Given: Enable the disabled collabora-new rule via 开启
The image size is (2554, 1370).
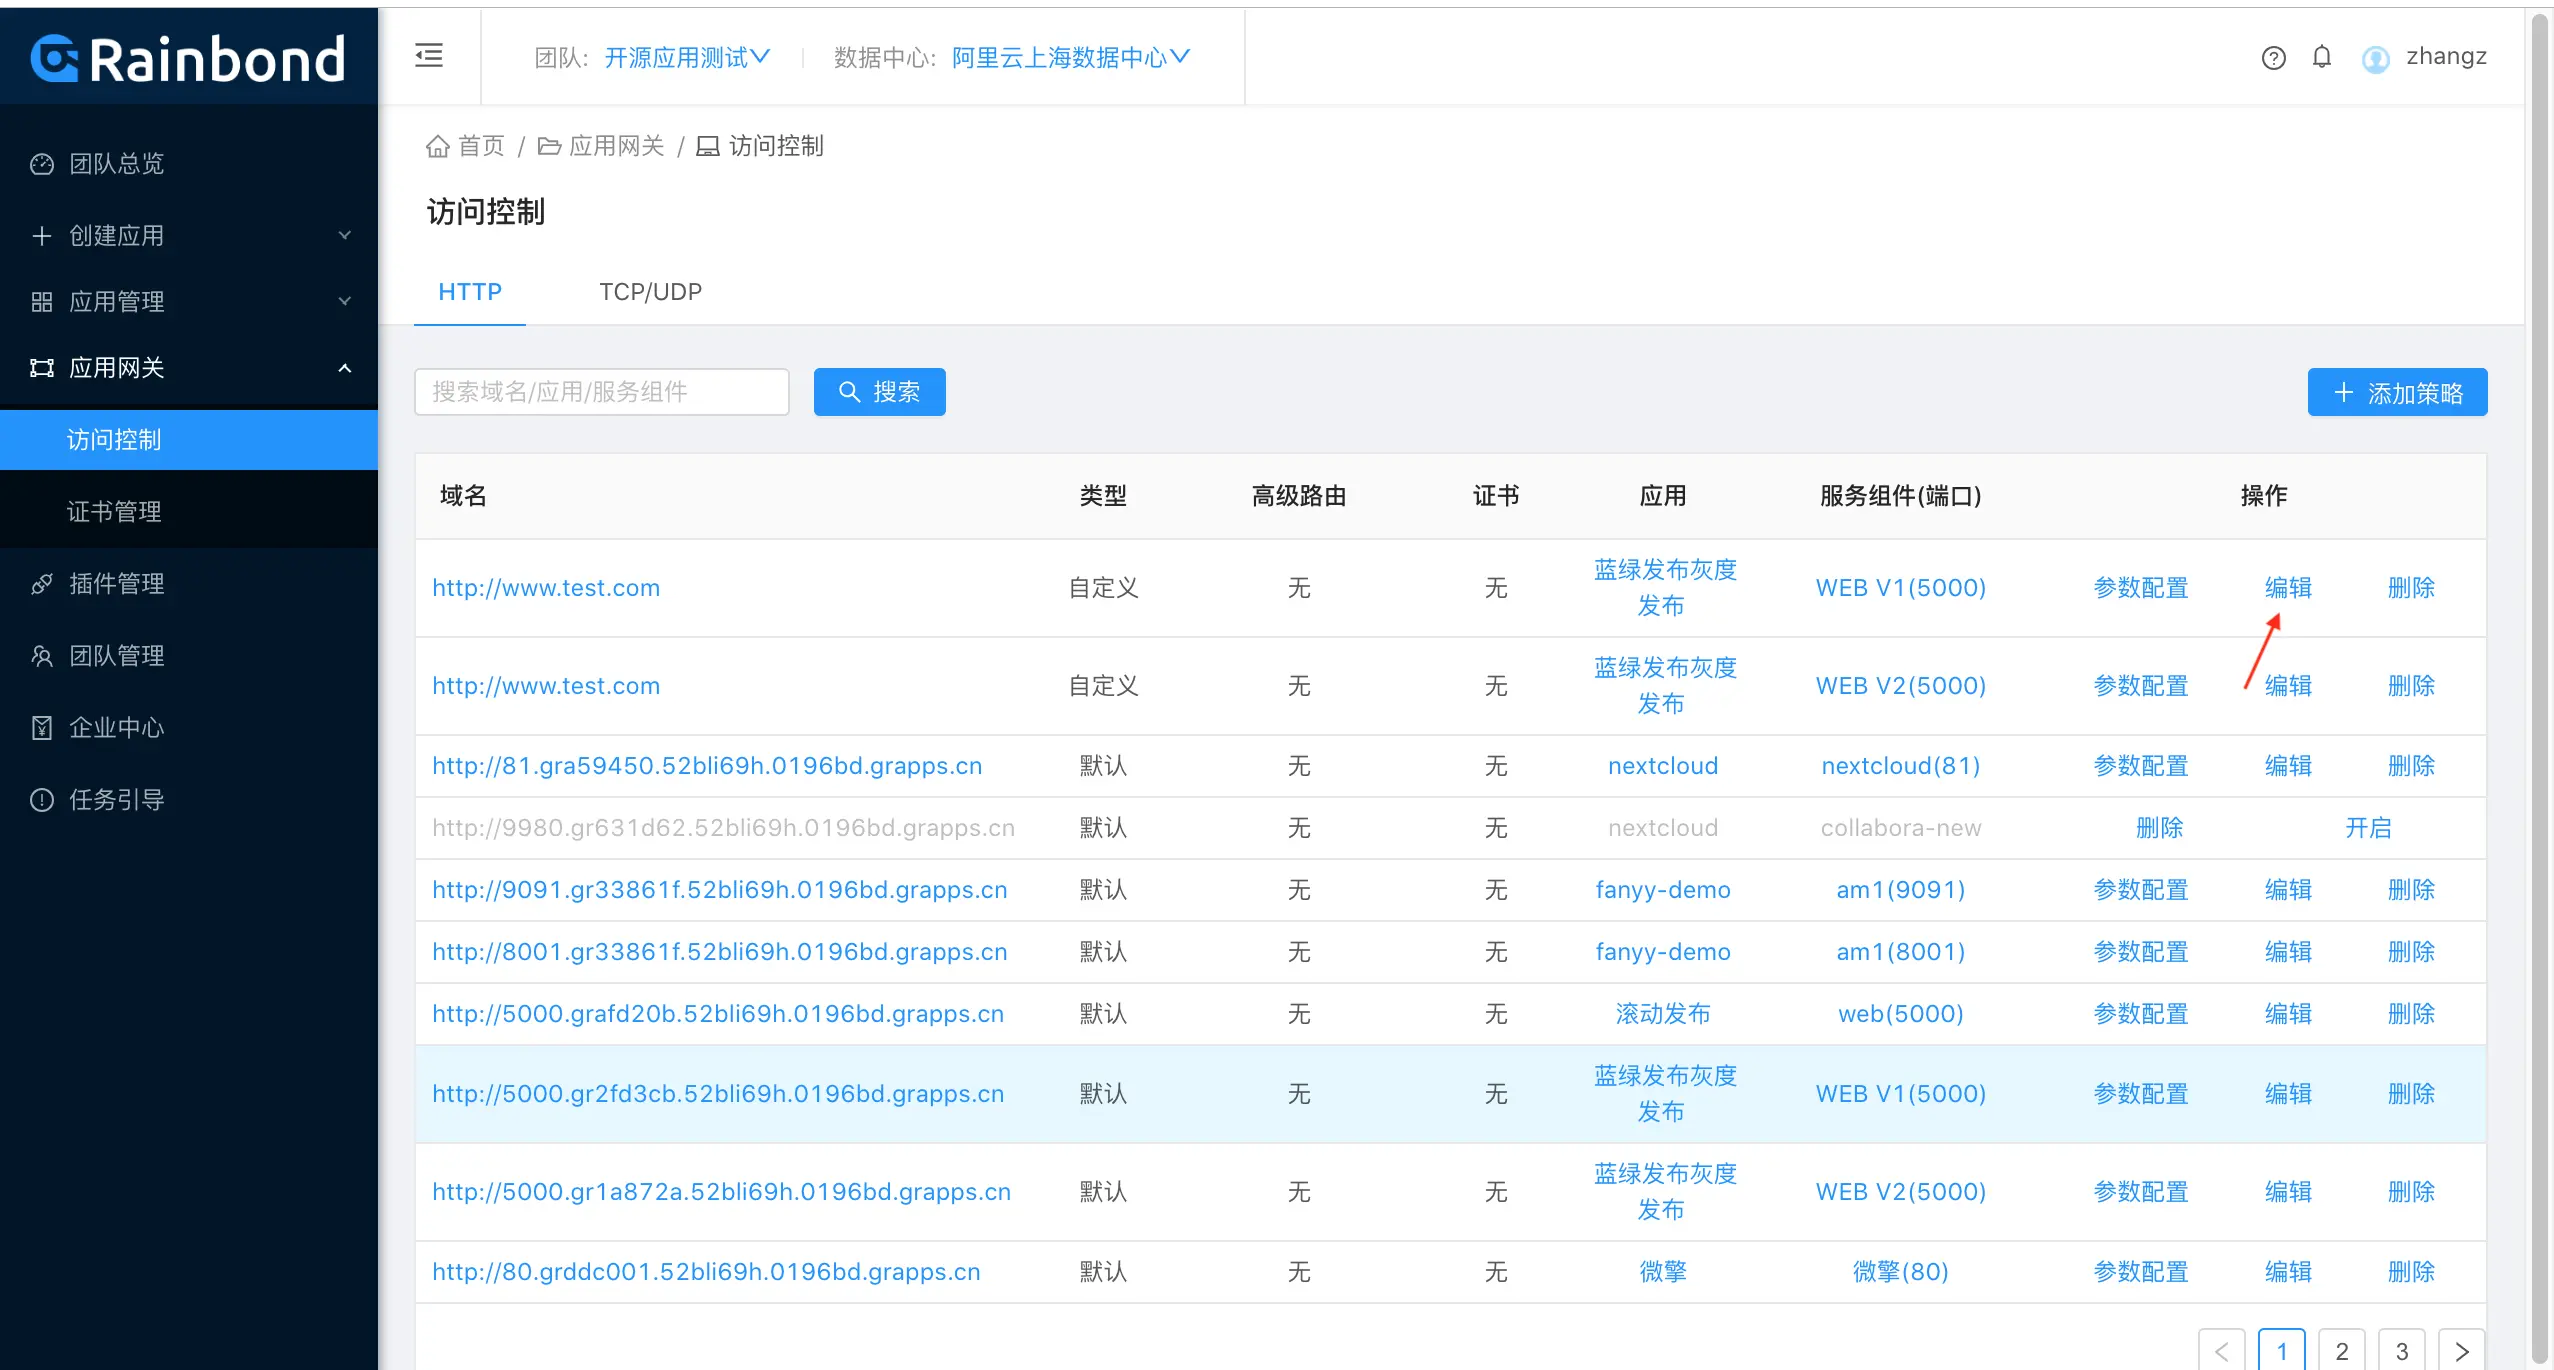Looking at the screenshot, I should tap(2368, 828).
